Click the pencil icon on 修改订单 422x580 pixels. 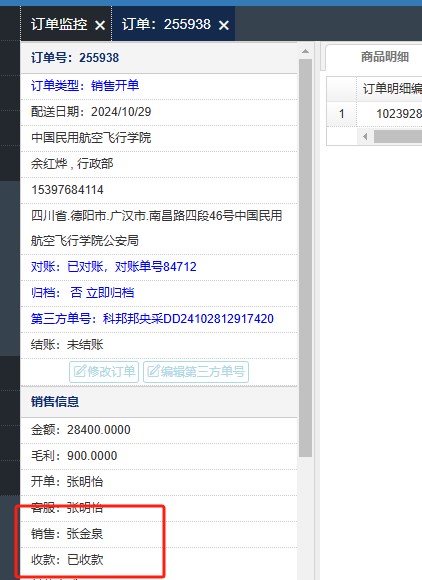[80, 371]
